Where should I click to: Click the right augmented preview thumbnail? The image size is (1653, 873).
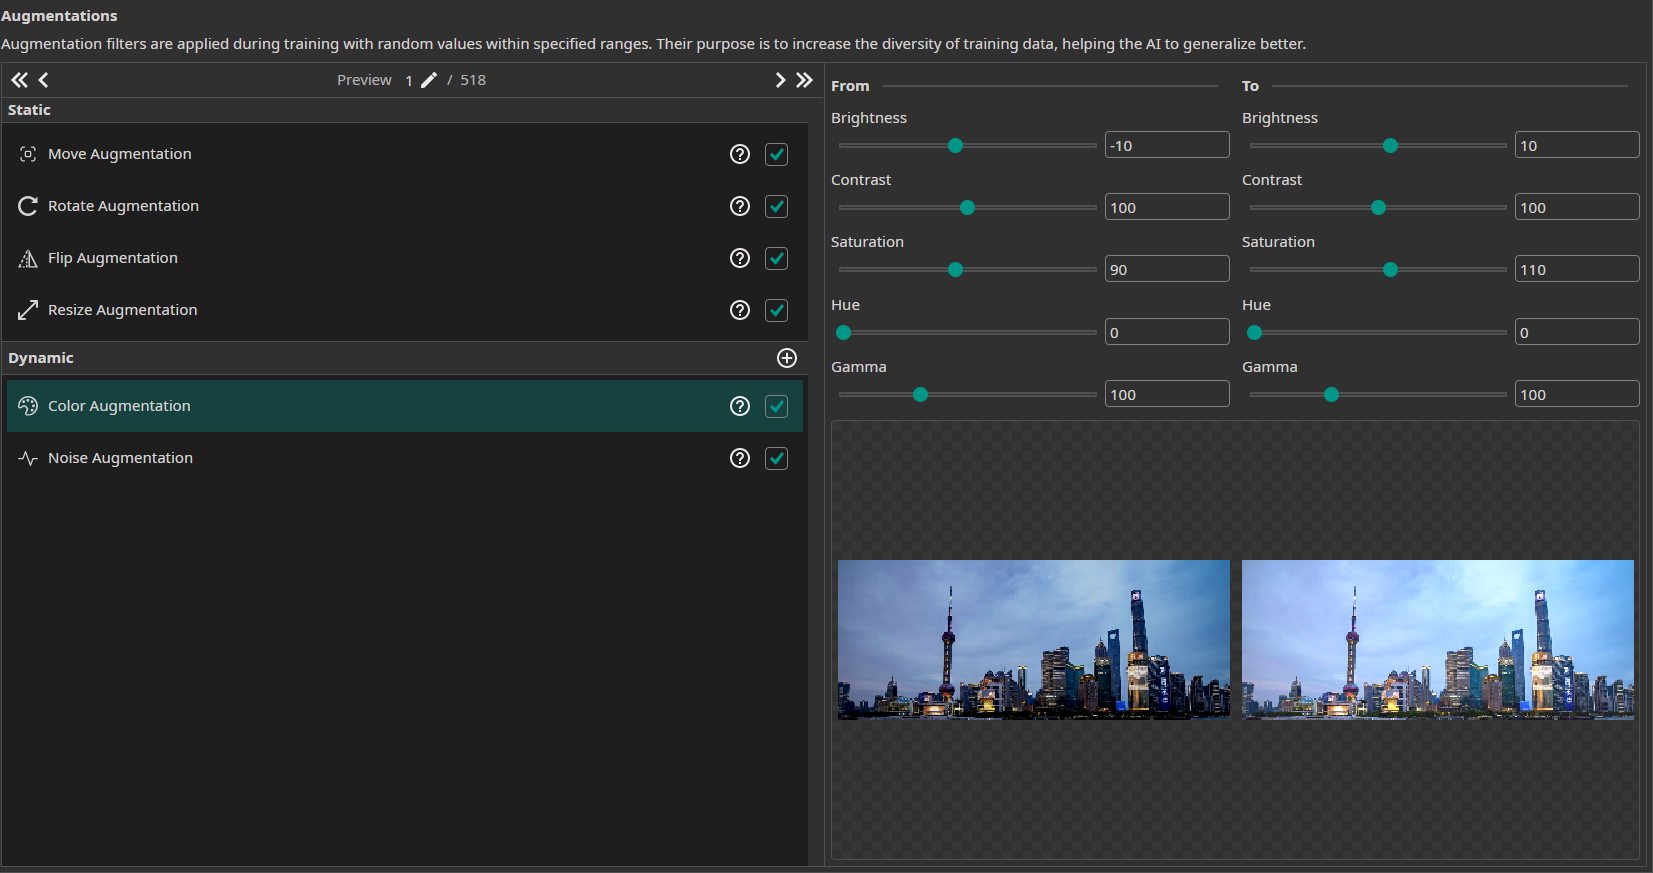coord(1437,639)
